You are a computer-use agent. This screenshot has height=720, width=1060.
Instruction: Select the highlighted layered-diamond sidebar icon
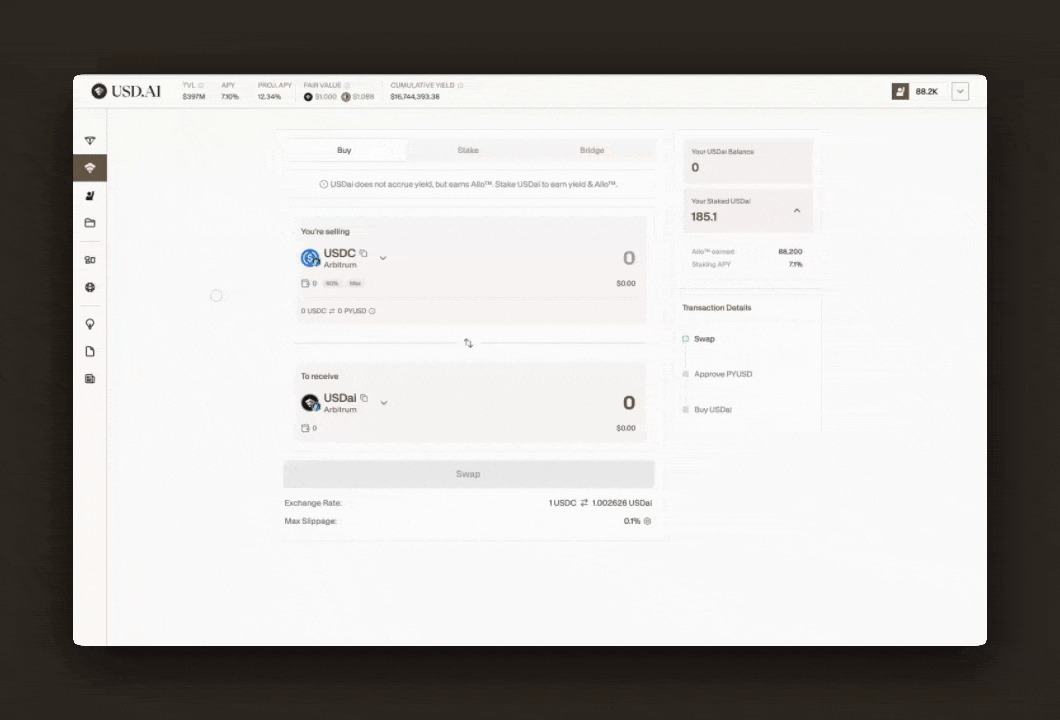click(90, 168)
